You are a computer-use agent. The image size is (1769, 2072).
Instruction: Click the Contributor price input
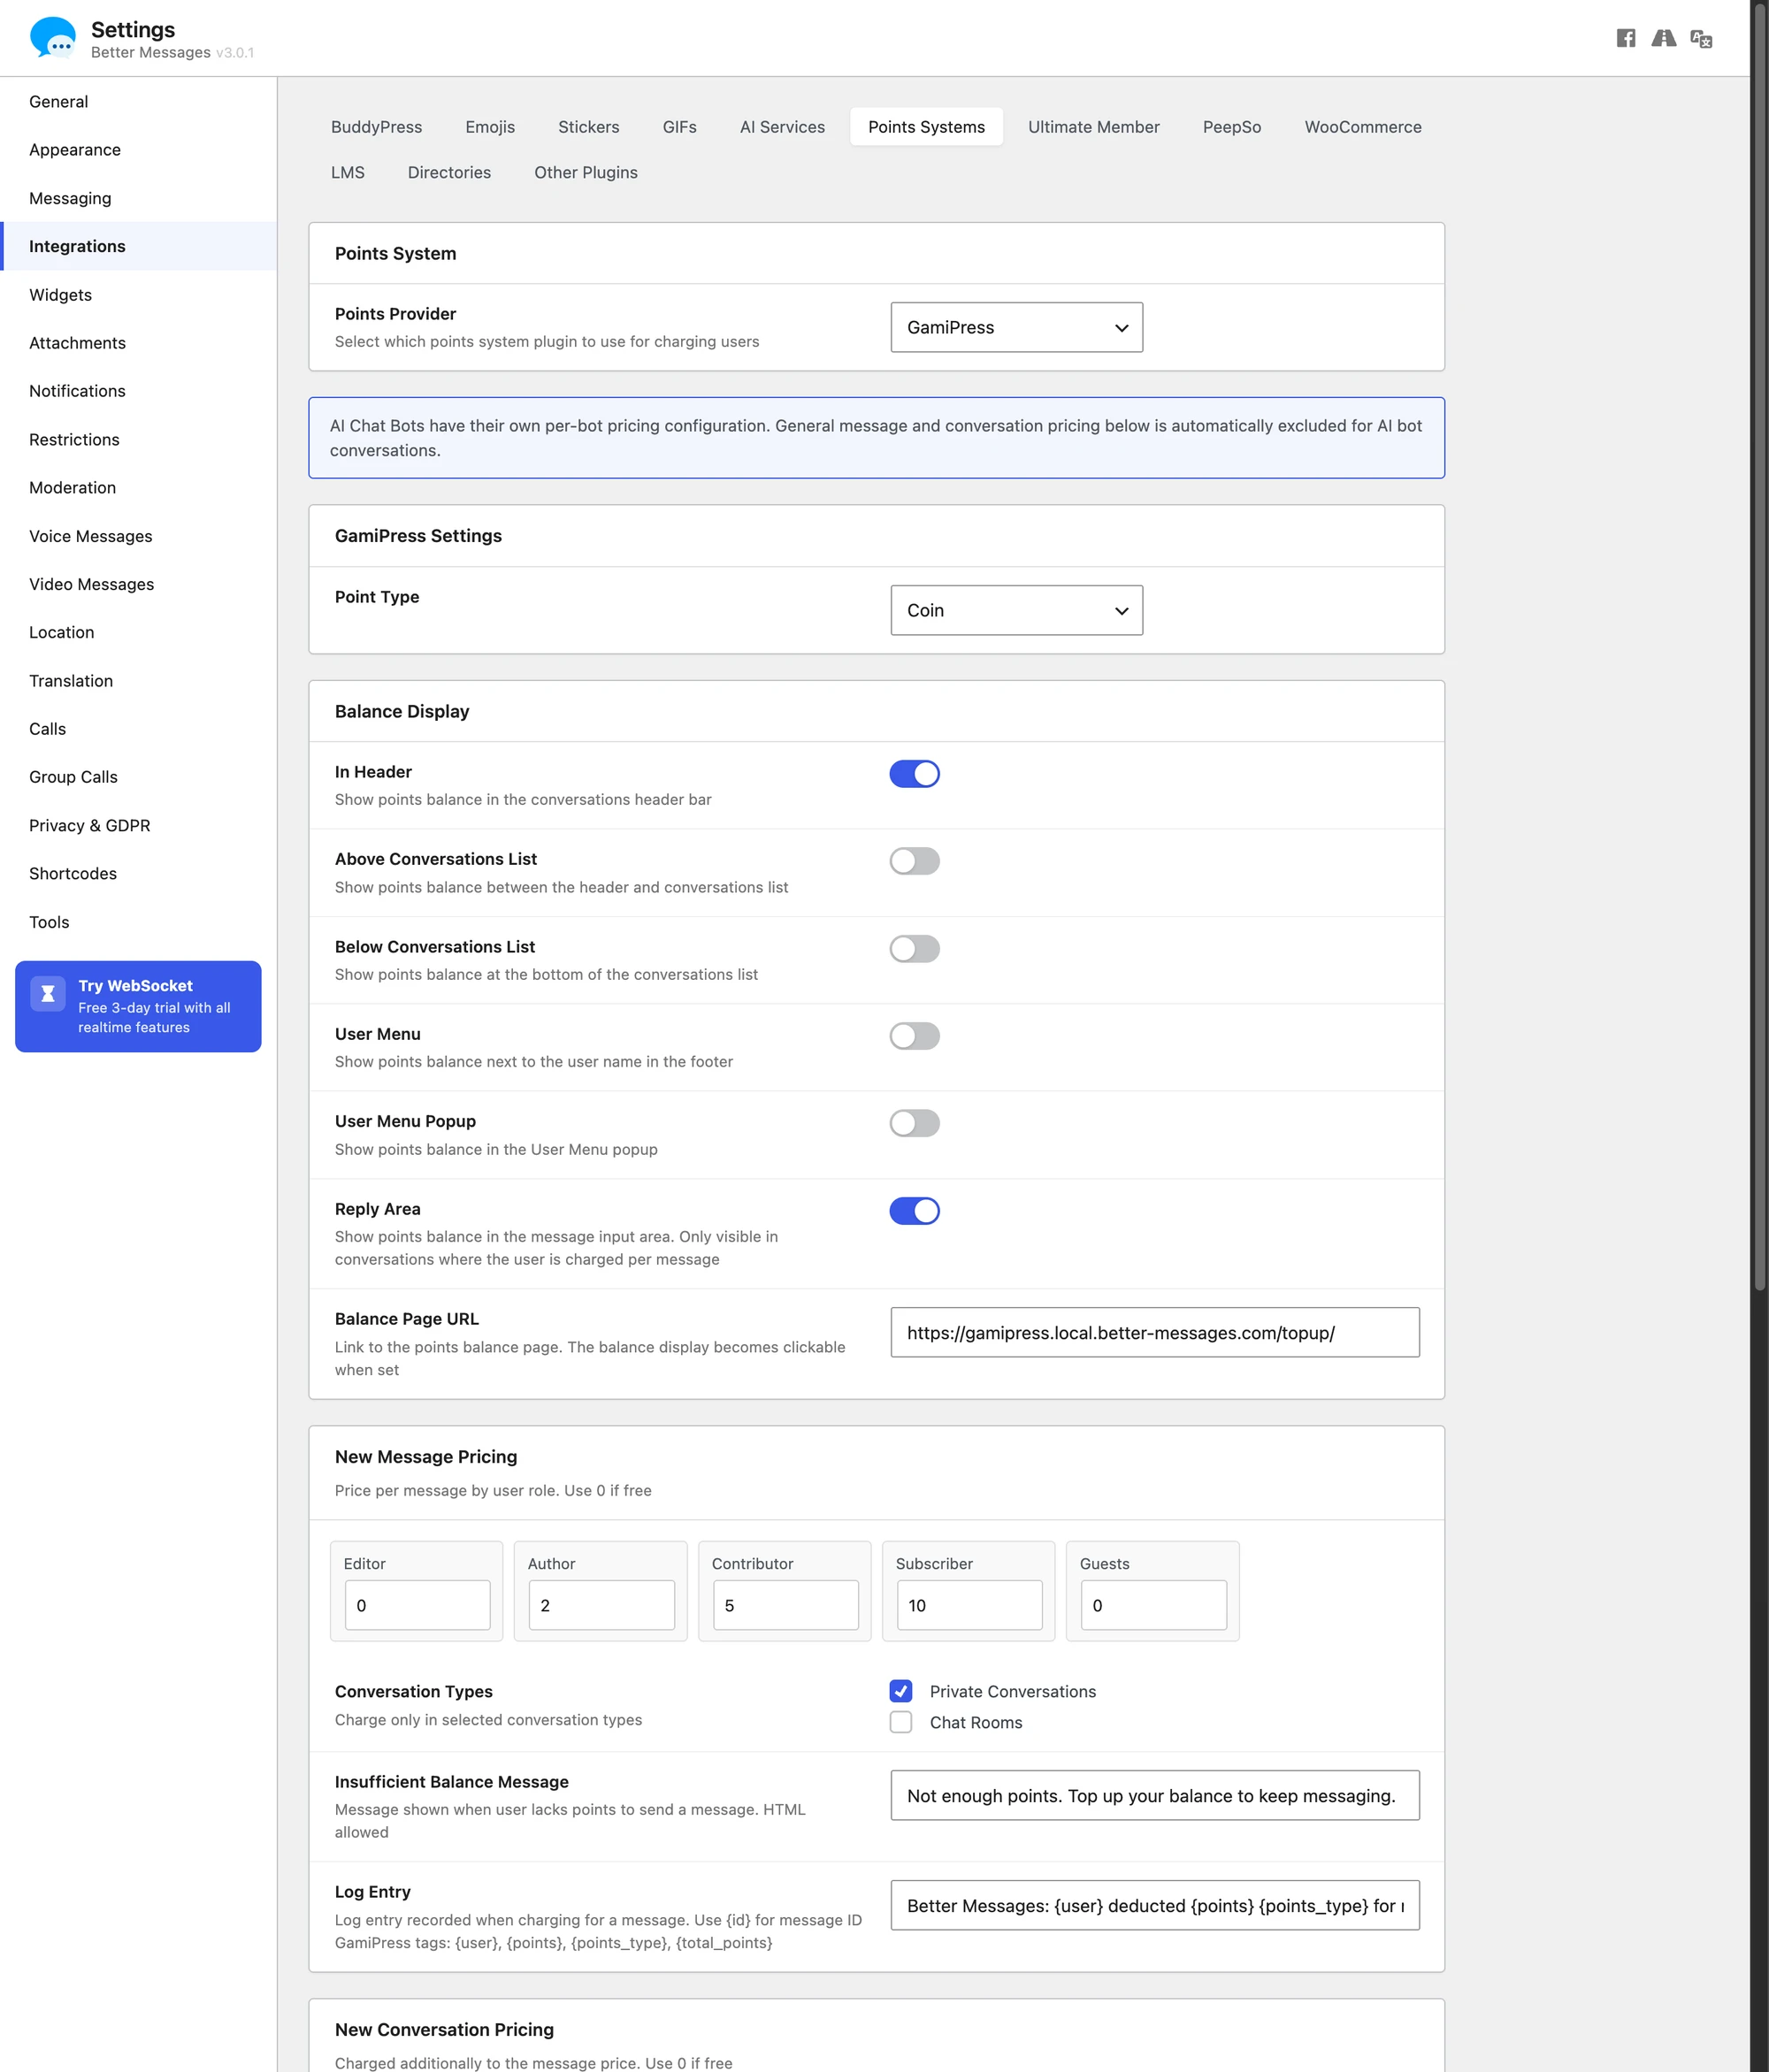[x=785, y=1605]
